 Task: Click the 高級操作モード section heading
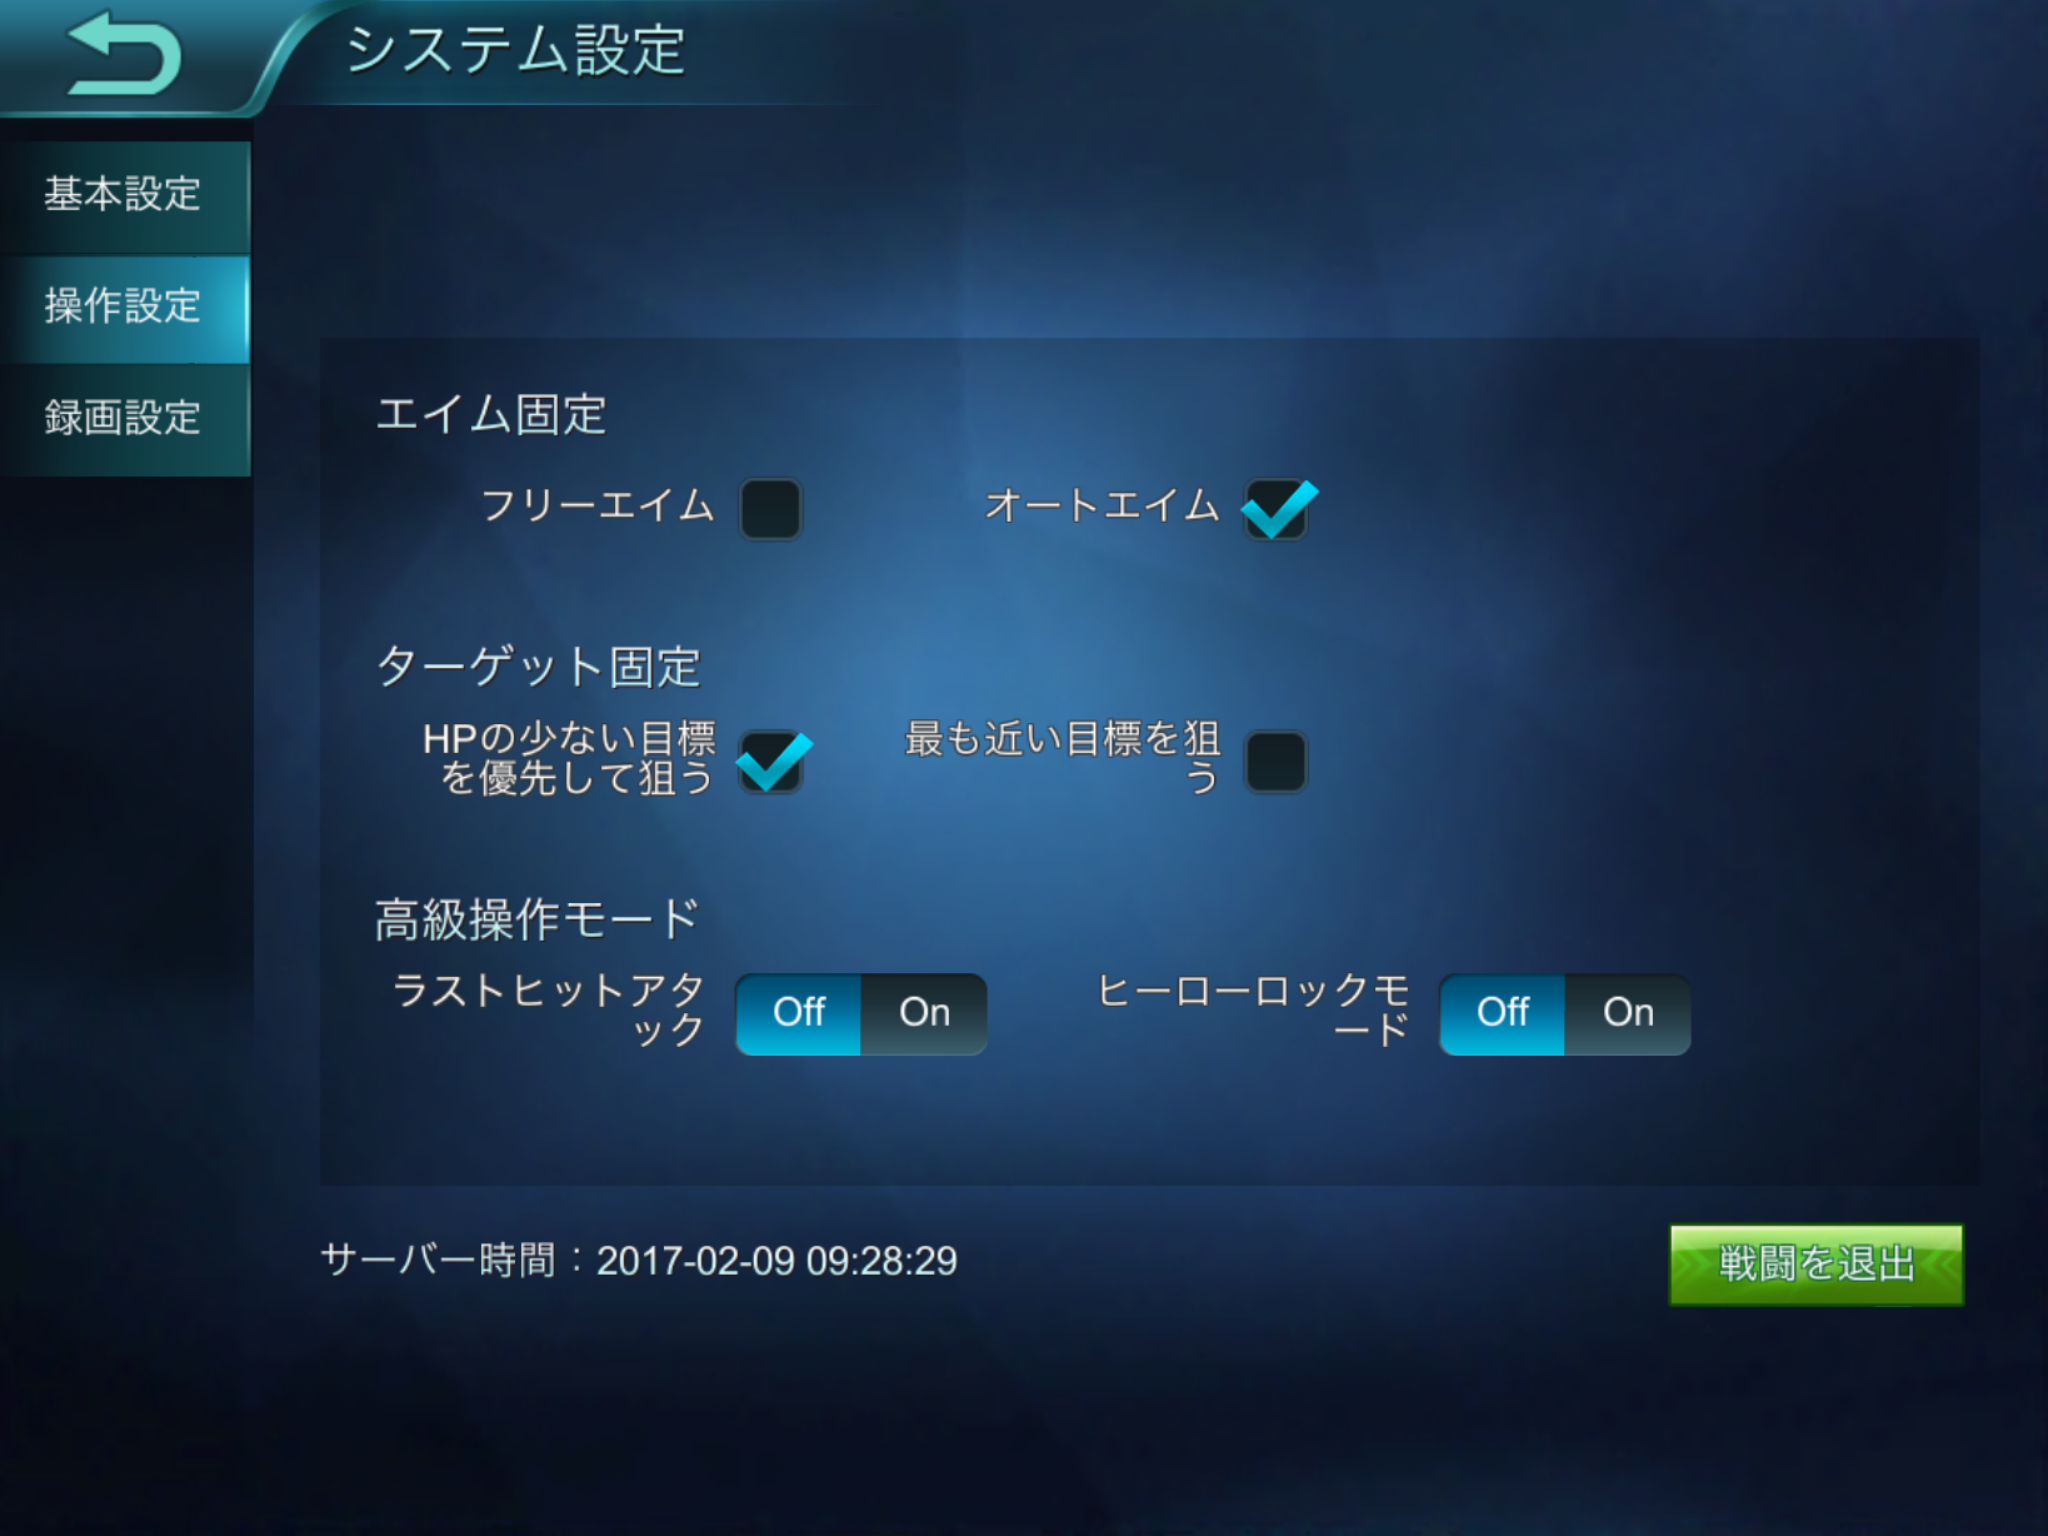click(537, 919)
